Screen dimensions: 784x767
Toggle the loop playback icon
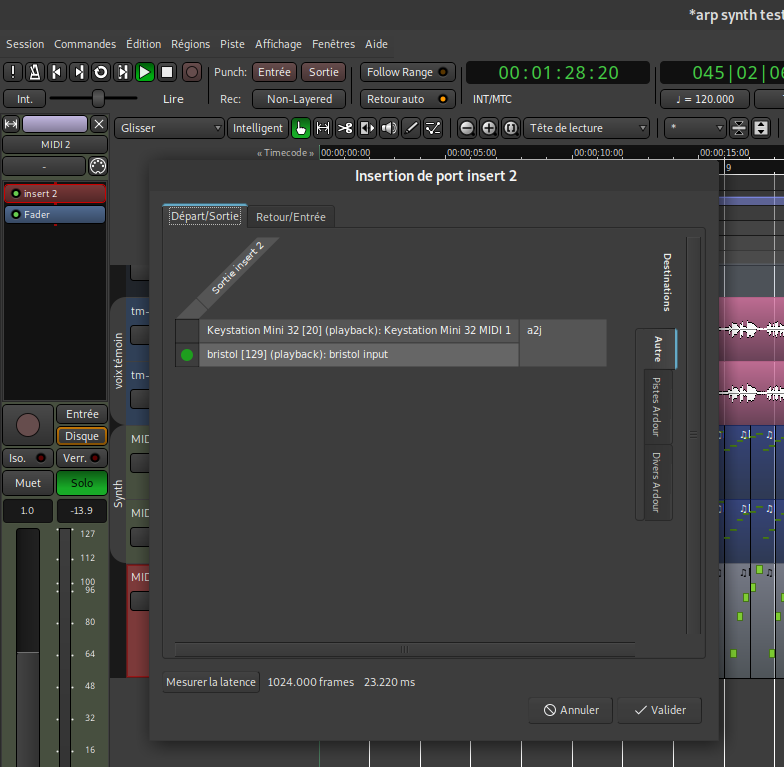point(100,72)
